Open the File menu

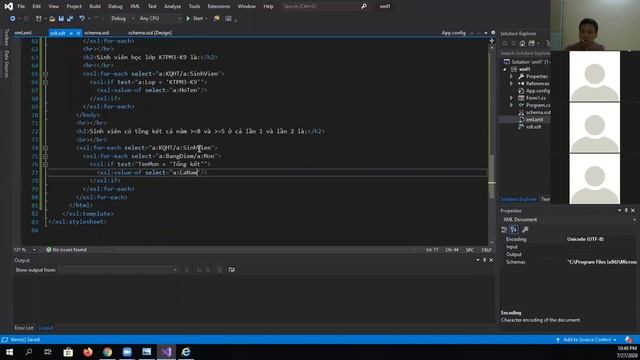click(x=21, y=6)
